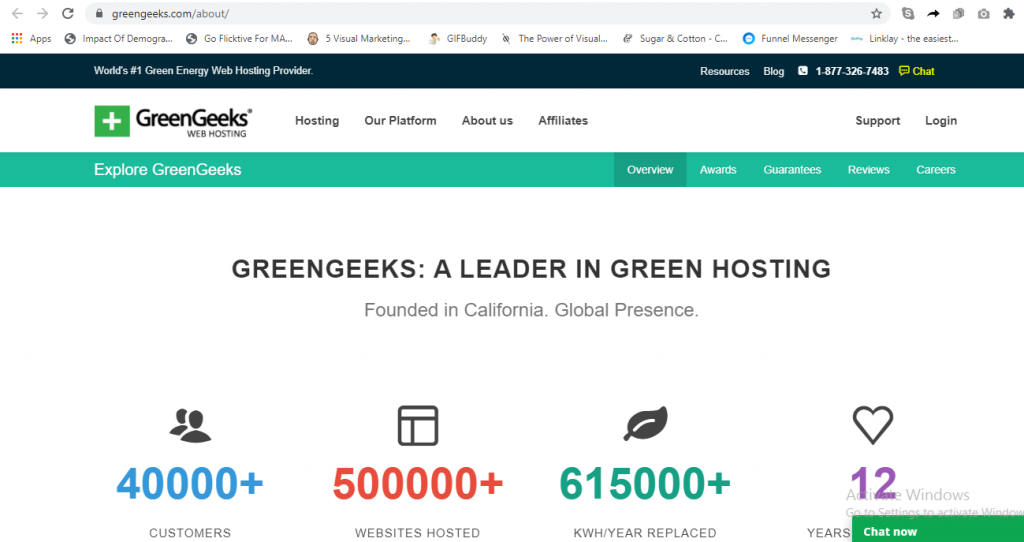The image size is (1024, 542).
Task: Open the Funnel Messenger bookmark
Action: (790, 39)
